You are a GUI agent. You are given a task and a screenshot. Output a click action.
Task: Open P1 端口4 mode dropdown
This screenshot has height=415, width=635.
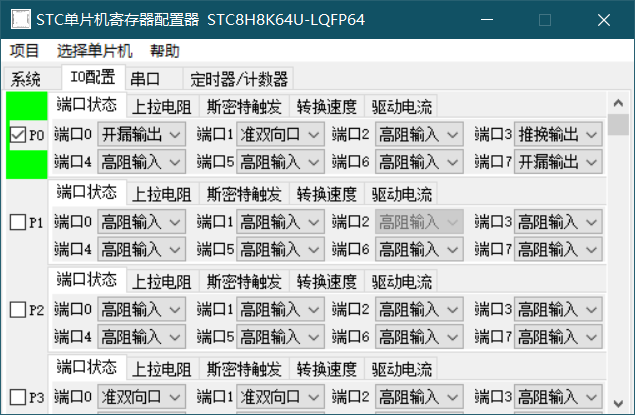coord(141,249)
